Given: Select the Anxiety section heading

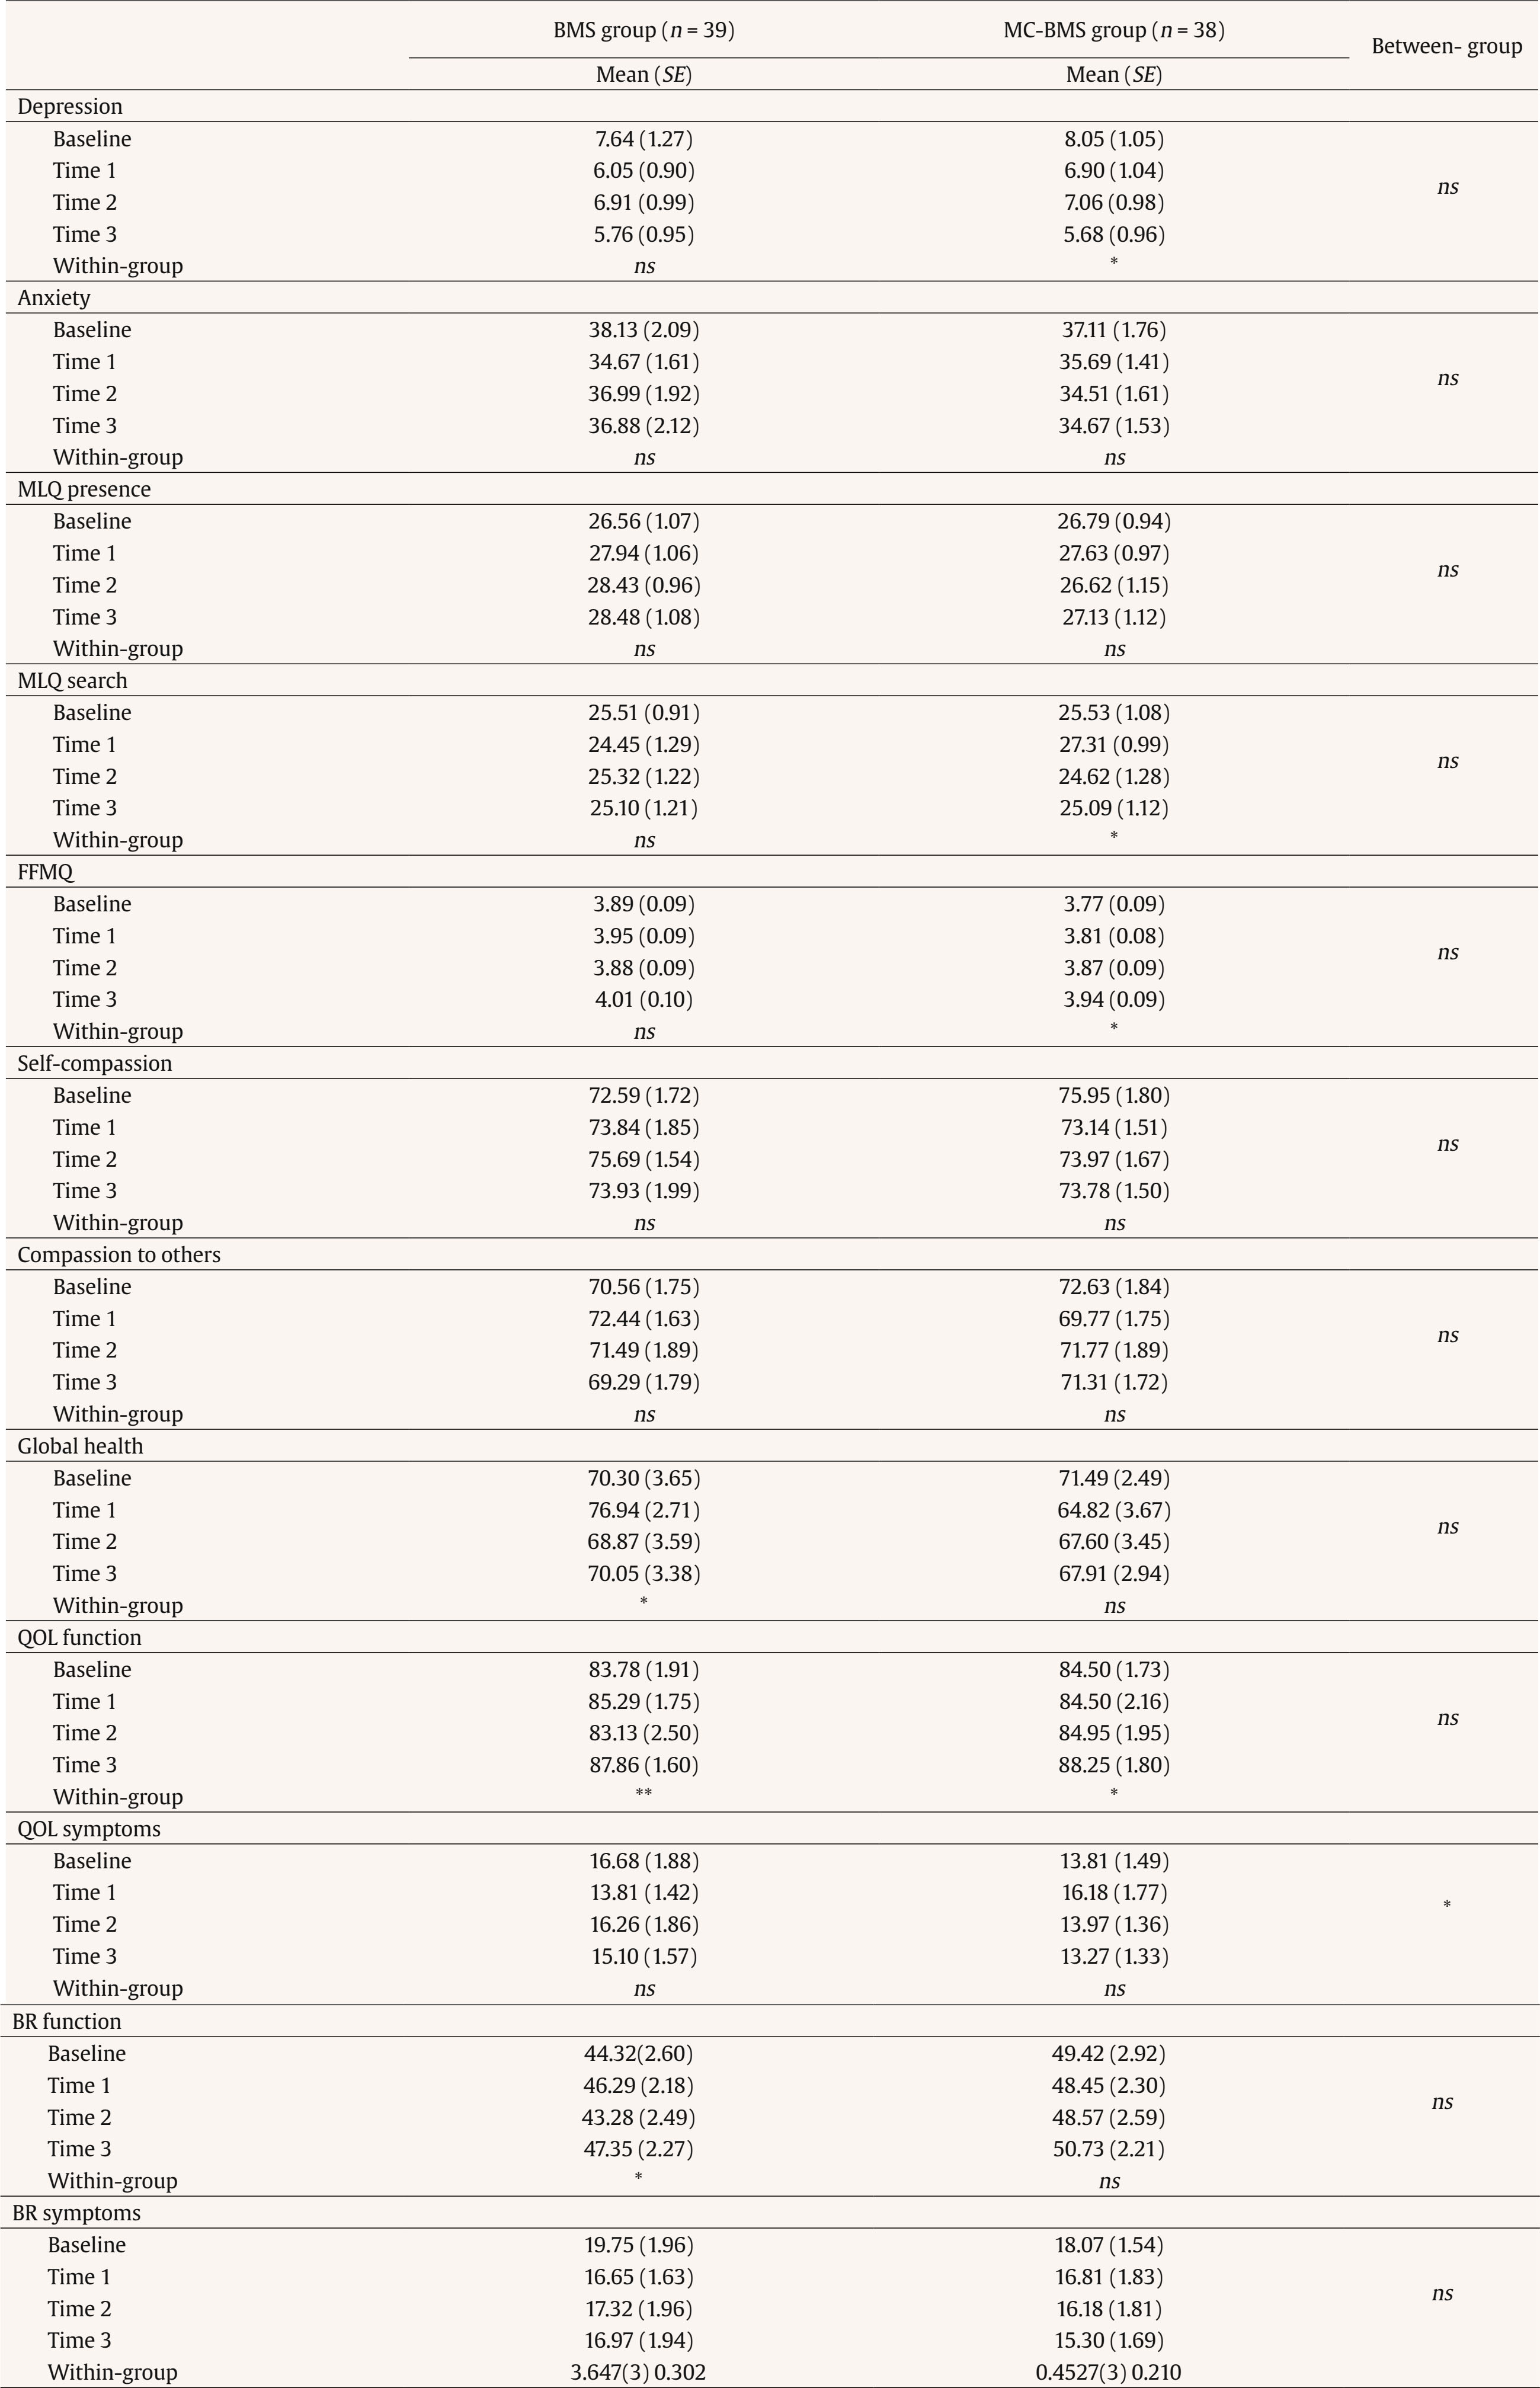Looking at the screenshot, I should 54,297.
